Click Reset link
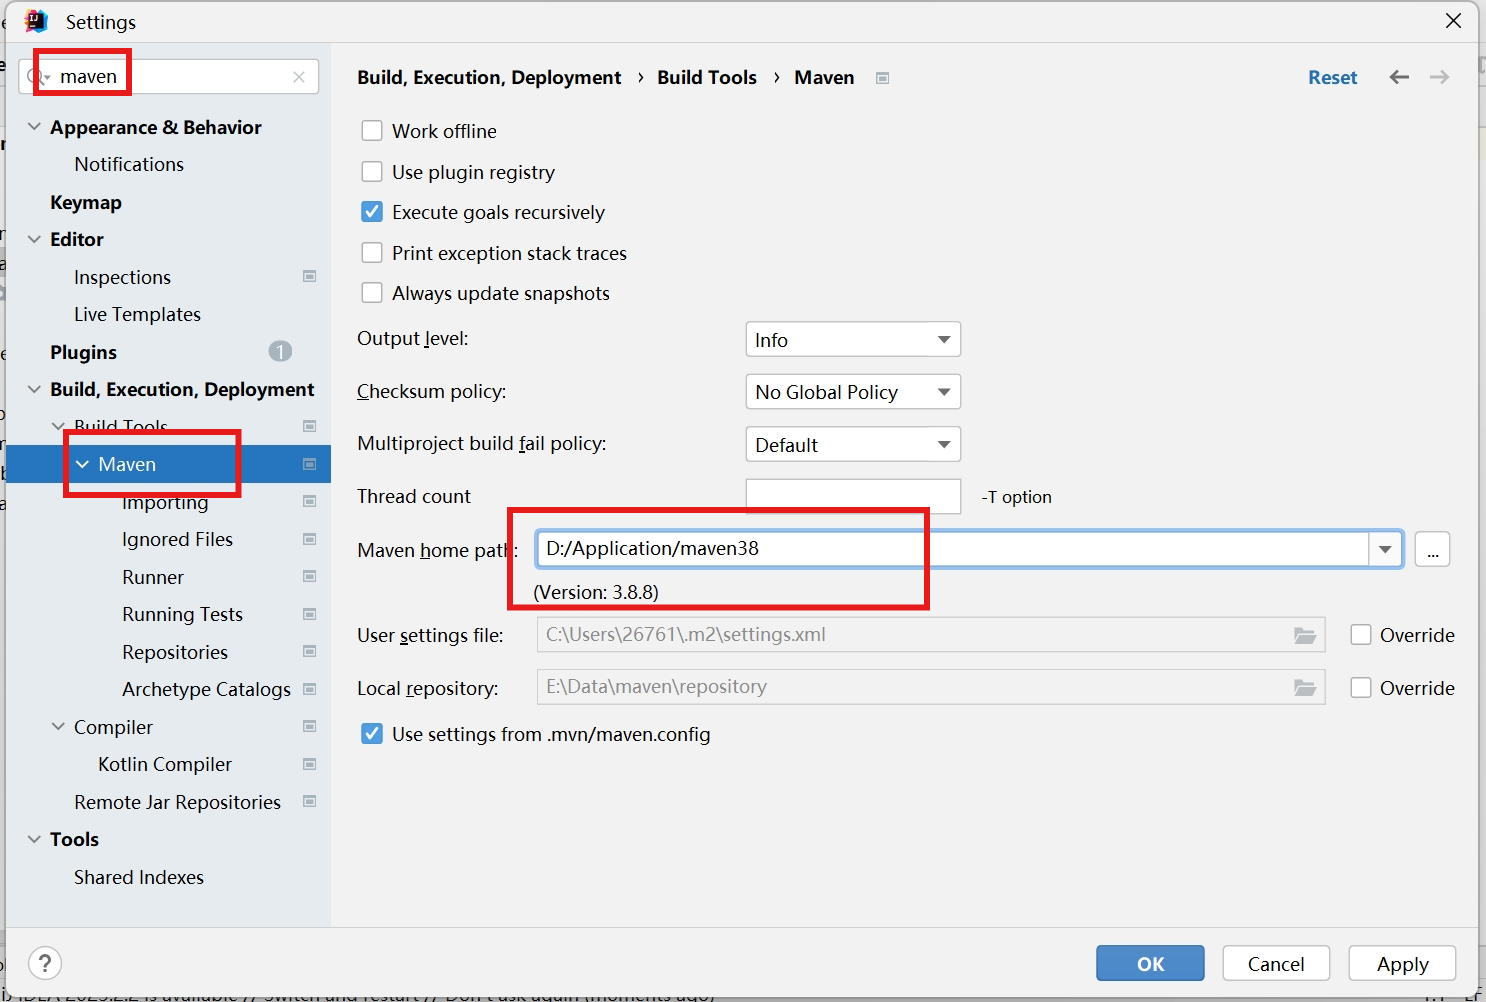Image resolution: width=1486 pixels, height=1002 pixels. point(1333,77)
